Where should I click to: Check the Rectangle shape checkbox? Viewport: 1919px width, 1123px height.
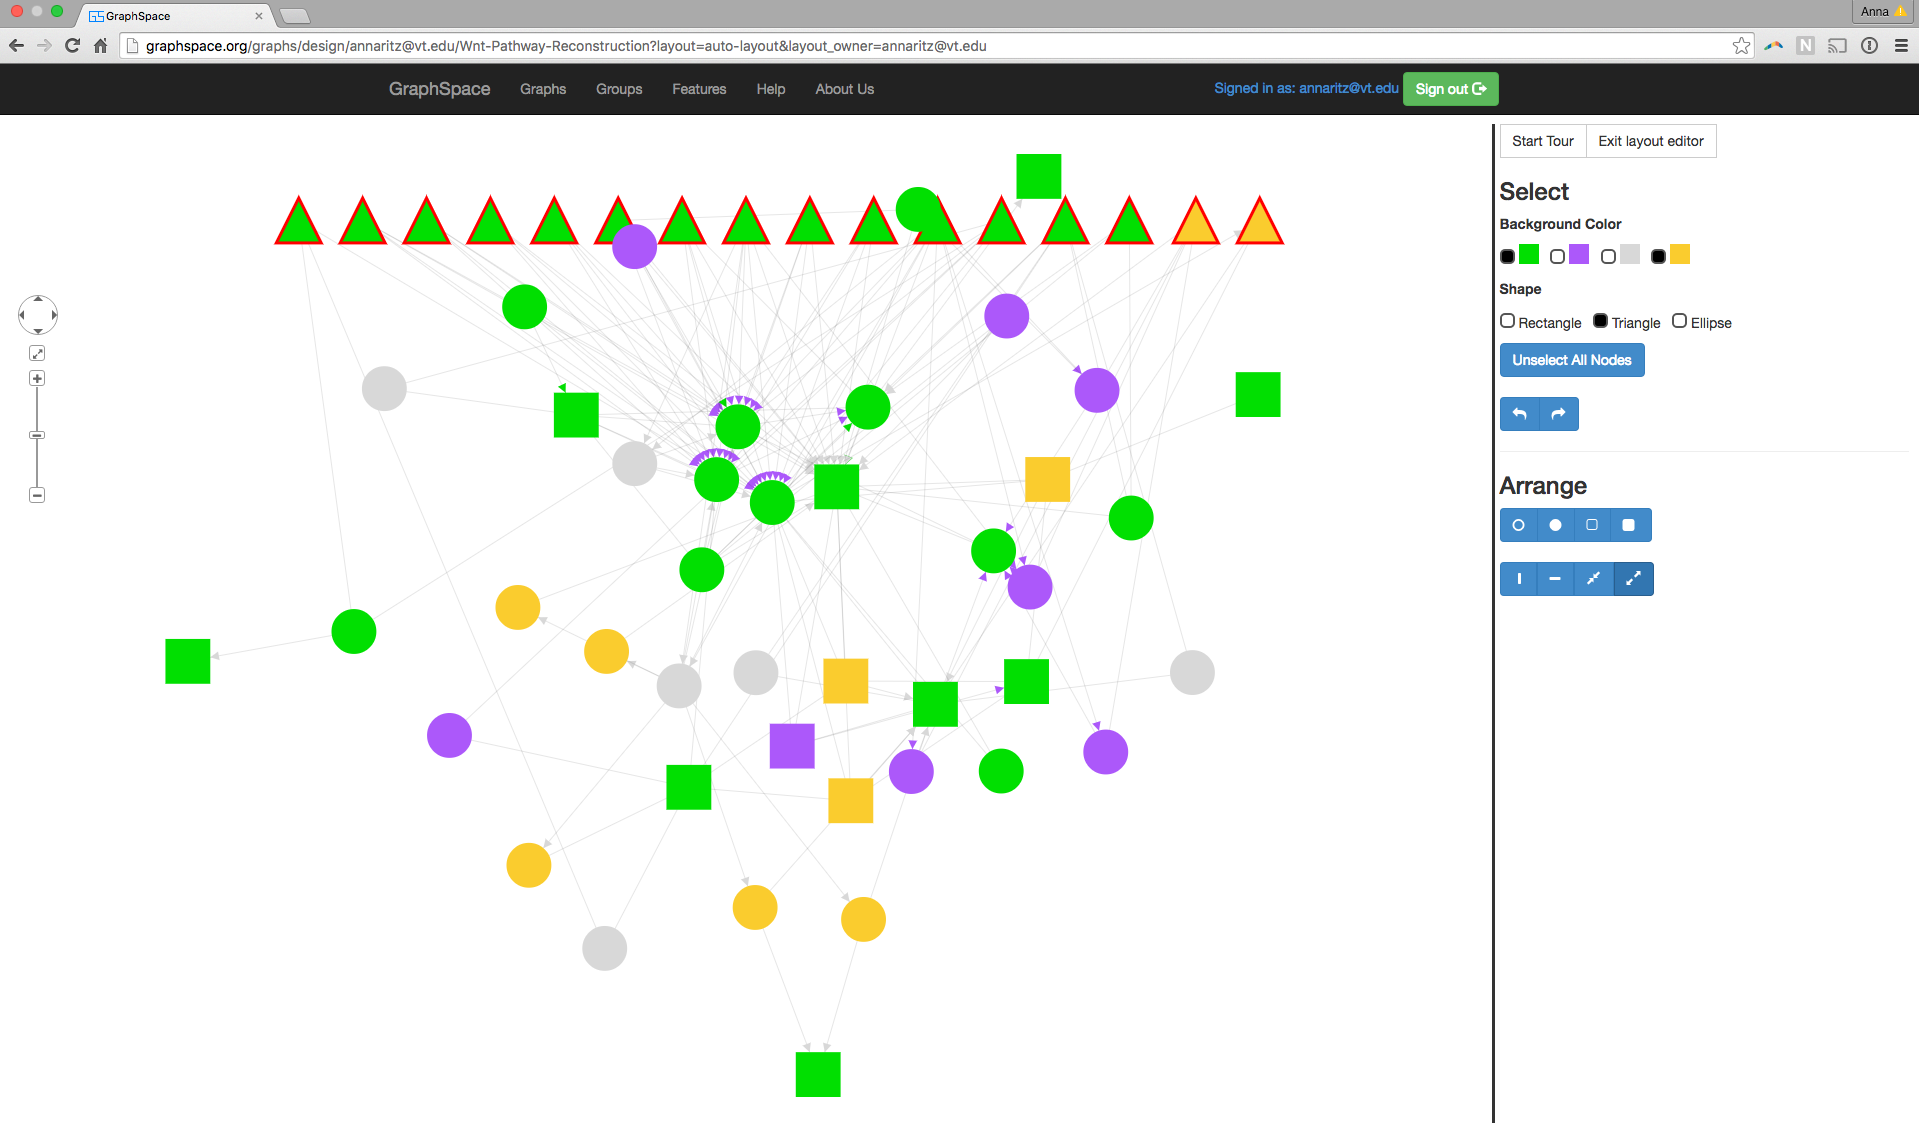[1507, 321]
